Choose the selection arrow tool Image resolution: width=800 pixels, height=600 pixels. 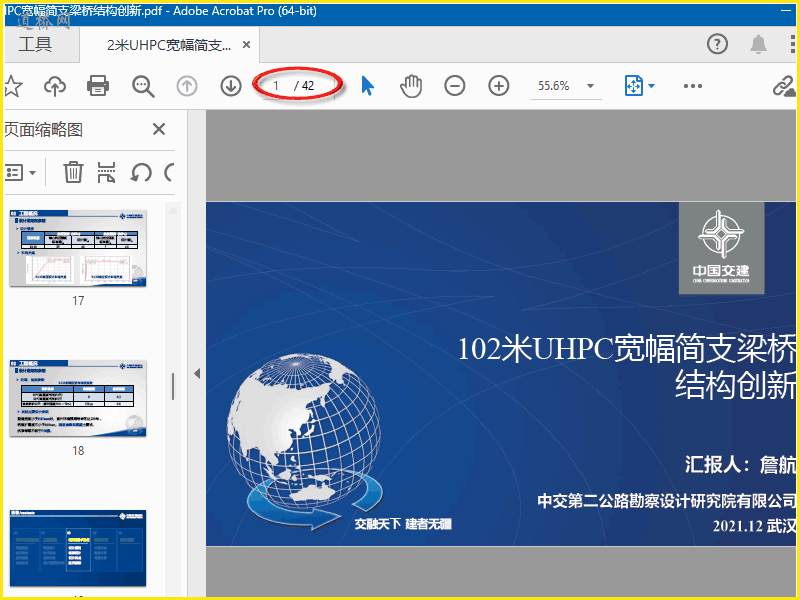pos(367,86)
